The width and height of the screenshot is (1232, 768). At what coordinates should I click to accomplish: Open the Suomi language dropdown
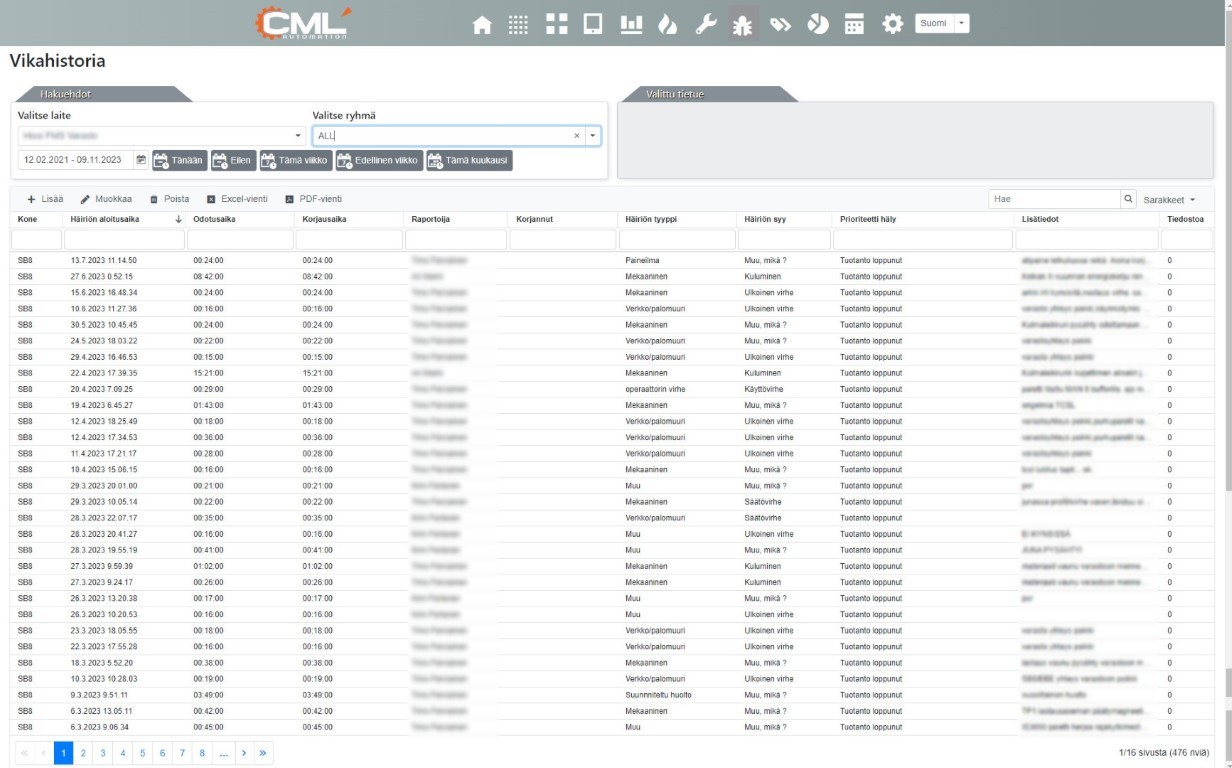coord(942,23)
